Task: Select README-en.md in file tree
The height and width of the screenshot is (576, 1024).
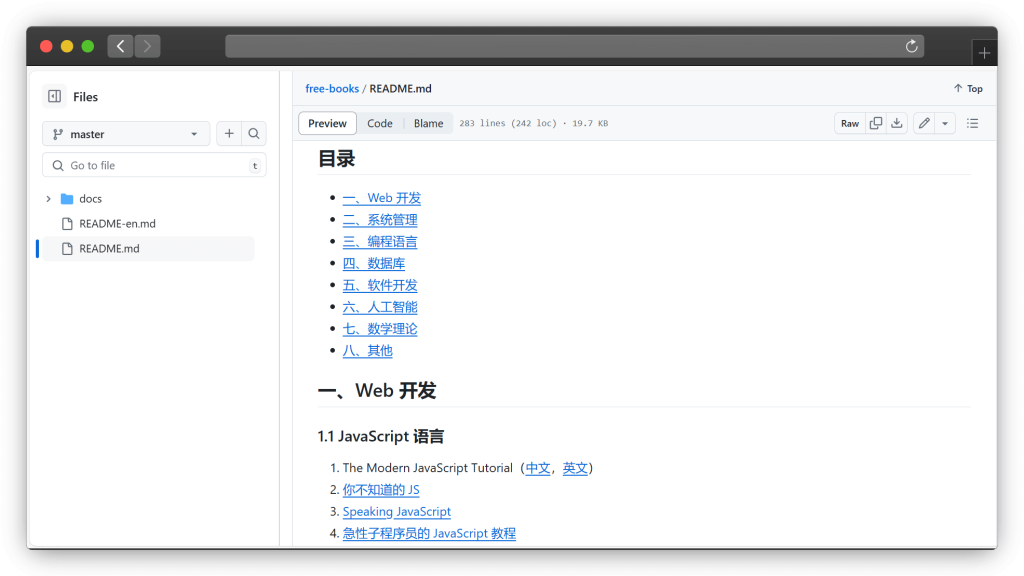Action: (x=117, y=224)
